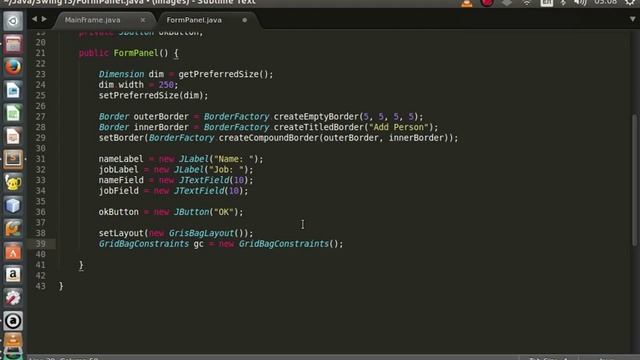Click 'nameLabel' on line 31
This screenshot has width=640, height=360.
121,159
